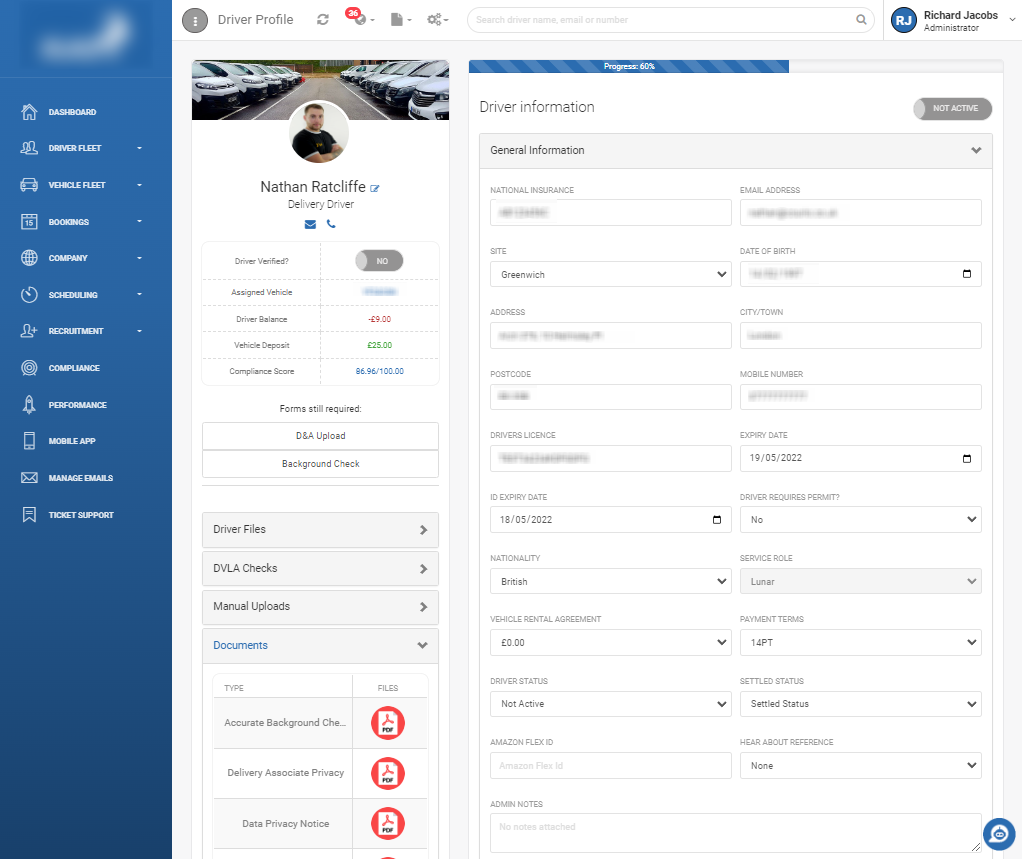
Task: Open the documents icon dropdown in the header
Action: (x=399, y=19)
